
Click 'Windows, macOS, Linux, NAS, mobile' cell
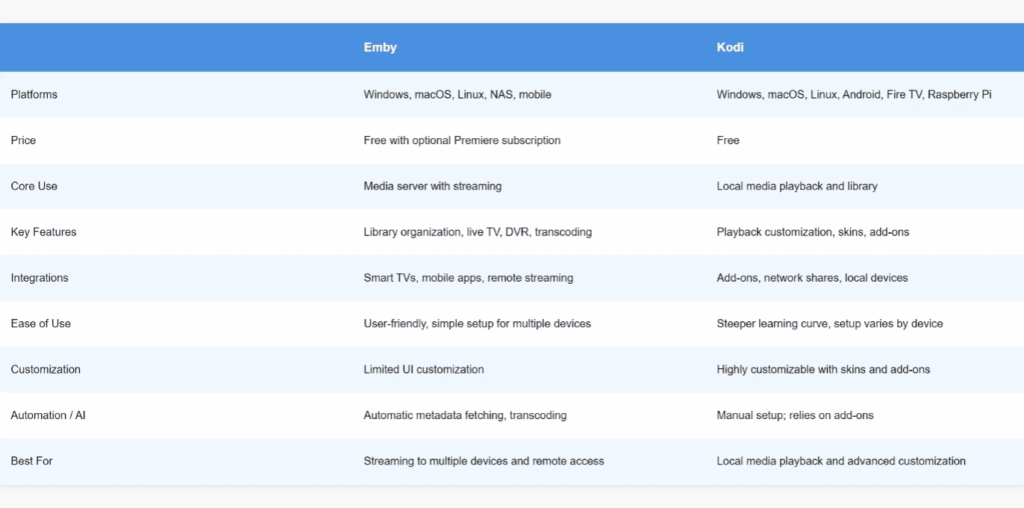[x=457, y=95]
